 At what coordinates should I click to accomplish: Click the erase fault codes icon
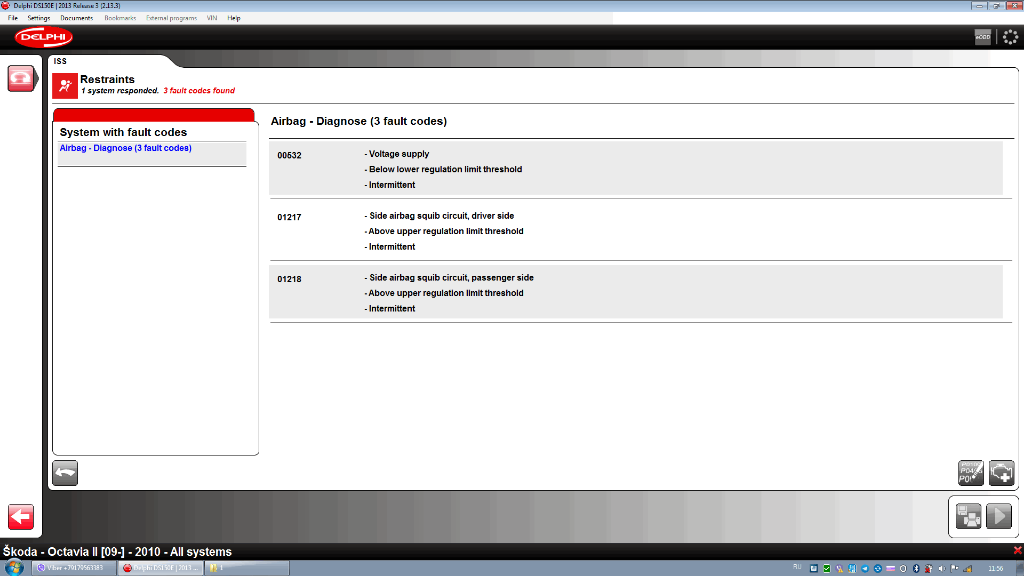click(970, 472)
